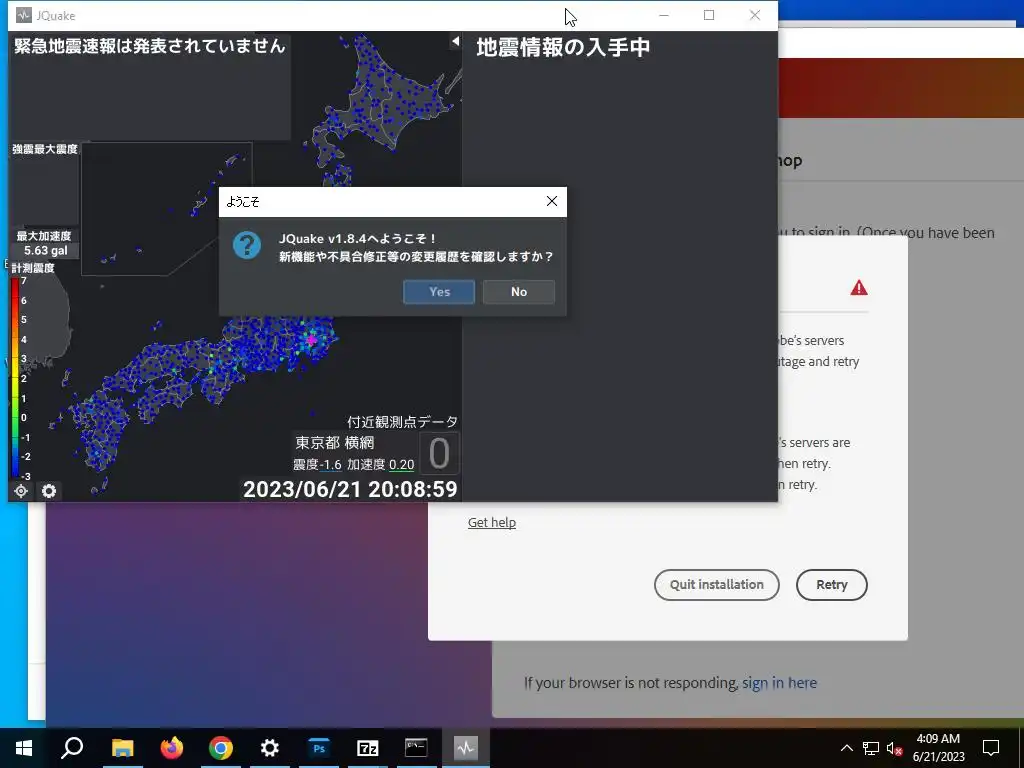Open JQuake settings gear icon

coord(49,490)
